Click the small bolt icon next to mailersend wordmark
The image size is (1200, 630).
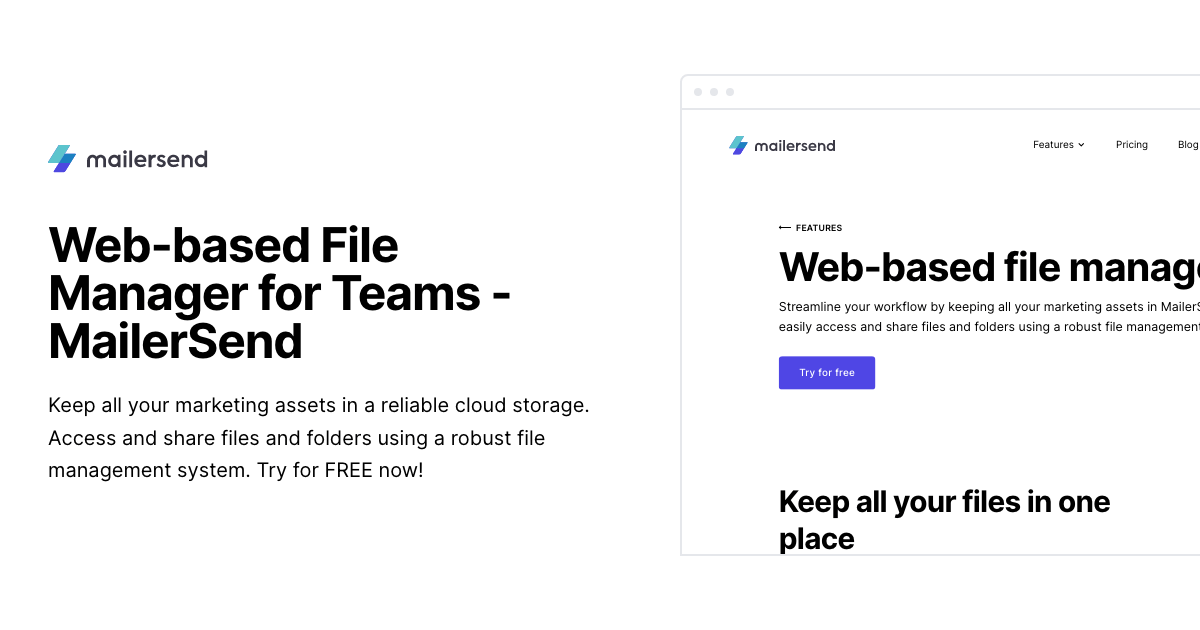(x=738, y=145)
